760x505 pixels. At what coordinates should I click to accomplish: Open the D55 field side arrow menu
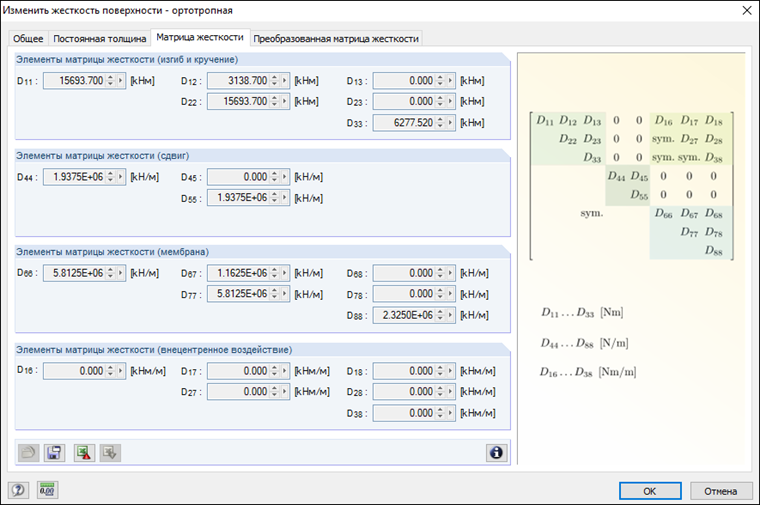285,198
